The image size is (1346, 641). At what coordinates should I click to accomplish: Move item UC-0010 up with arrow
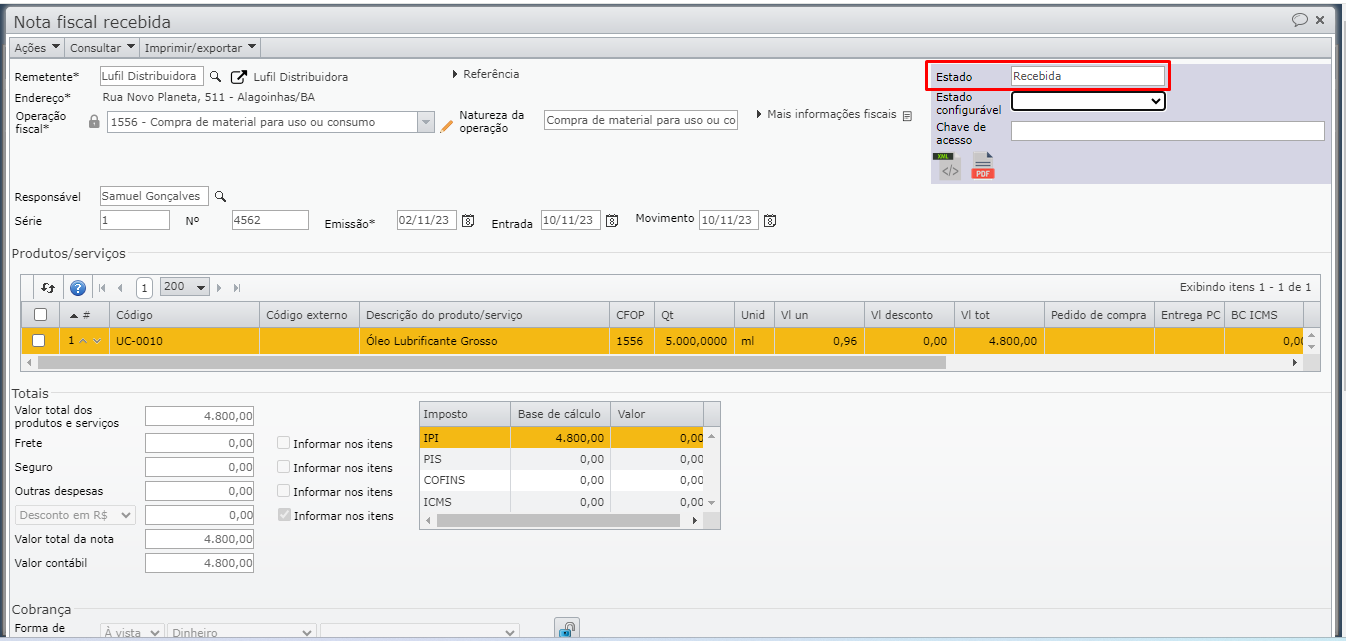point(83,341)
